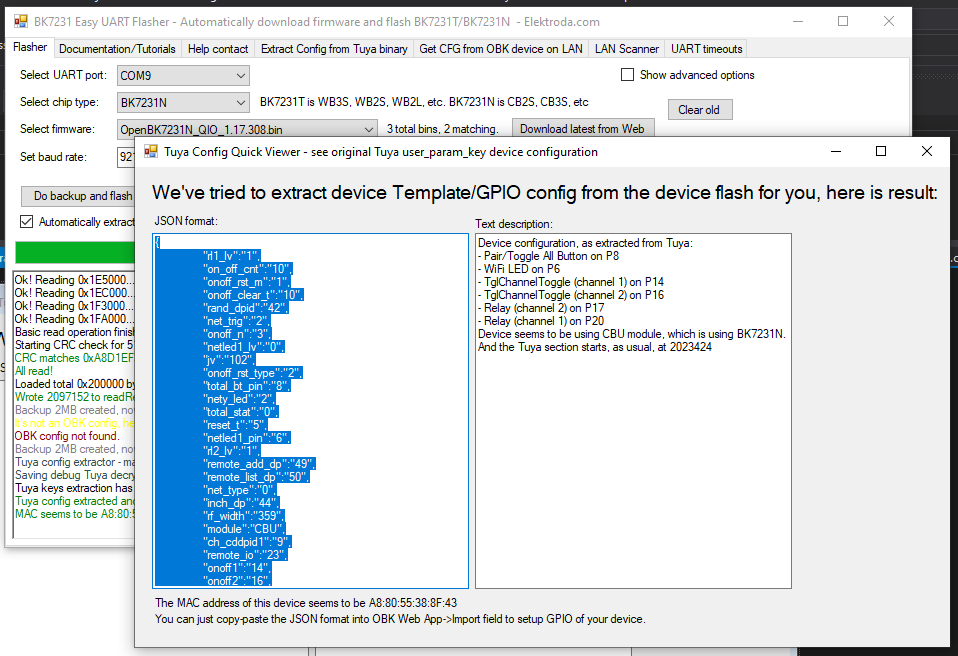The height and width of the screenshot is (656, 958).
Task: Open the UART timeouts tab
Action: (707, 49)
